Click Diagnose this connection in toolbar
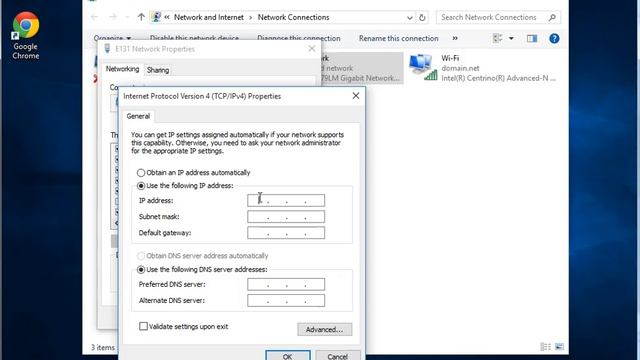Viewport: 640px width, 360px height. tap(298, 38)
